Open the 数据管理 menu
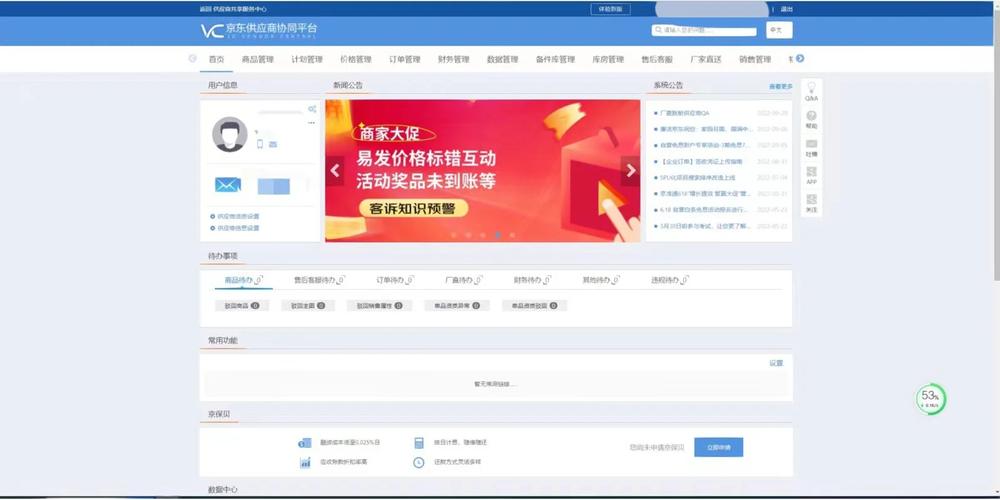1000x500 pixels. (503, 59)
